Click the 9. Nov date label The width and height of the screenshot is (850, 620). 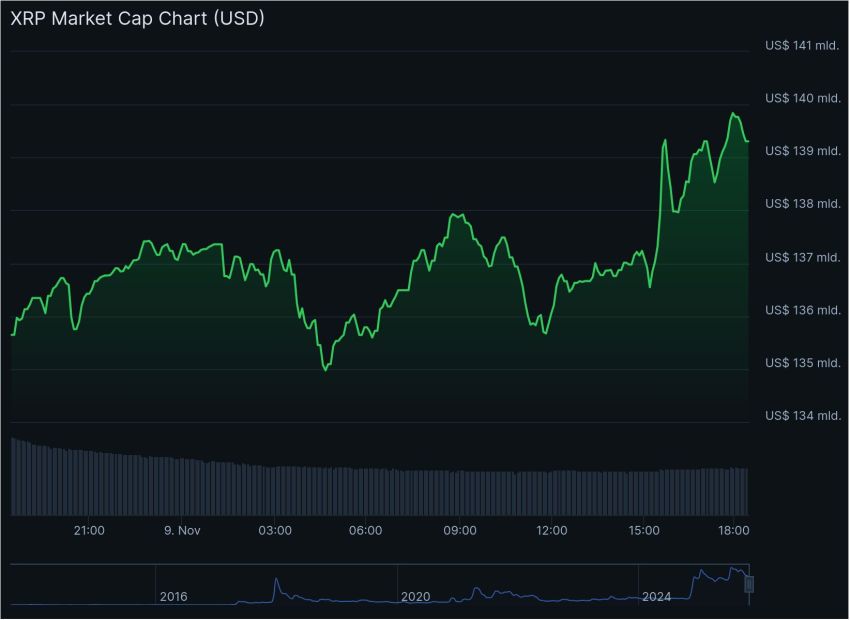tap(183, 531)
